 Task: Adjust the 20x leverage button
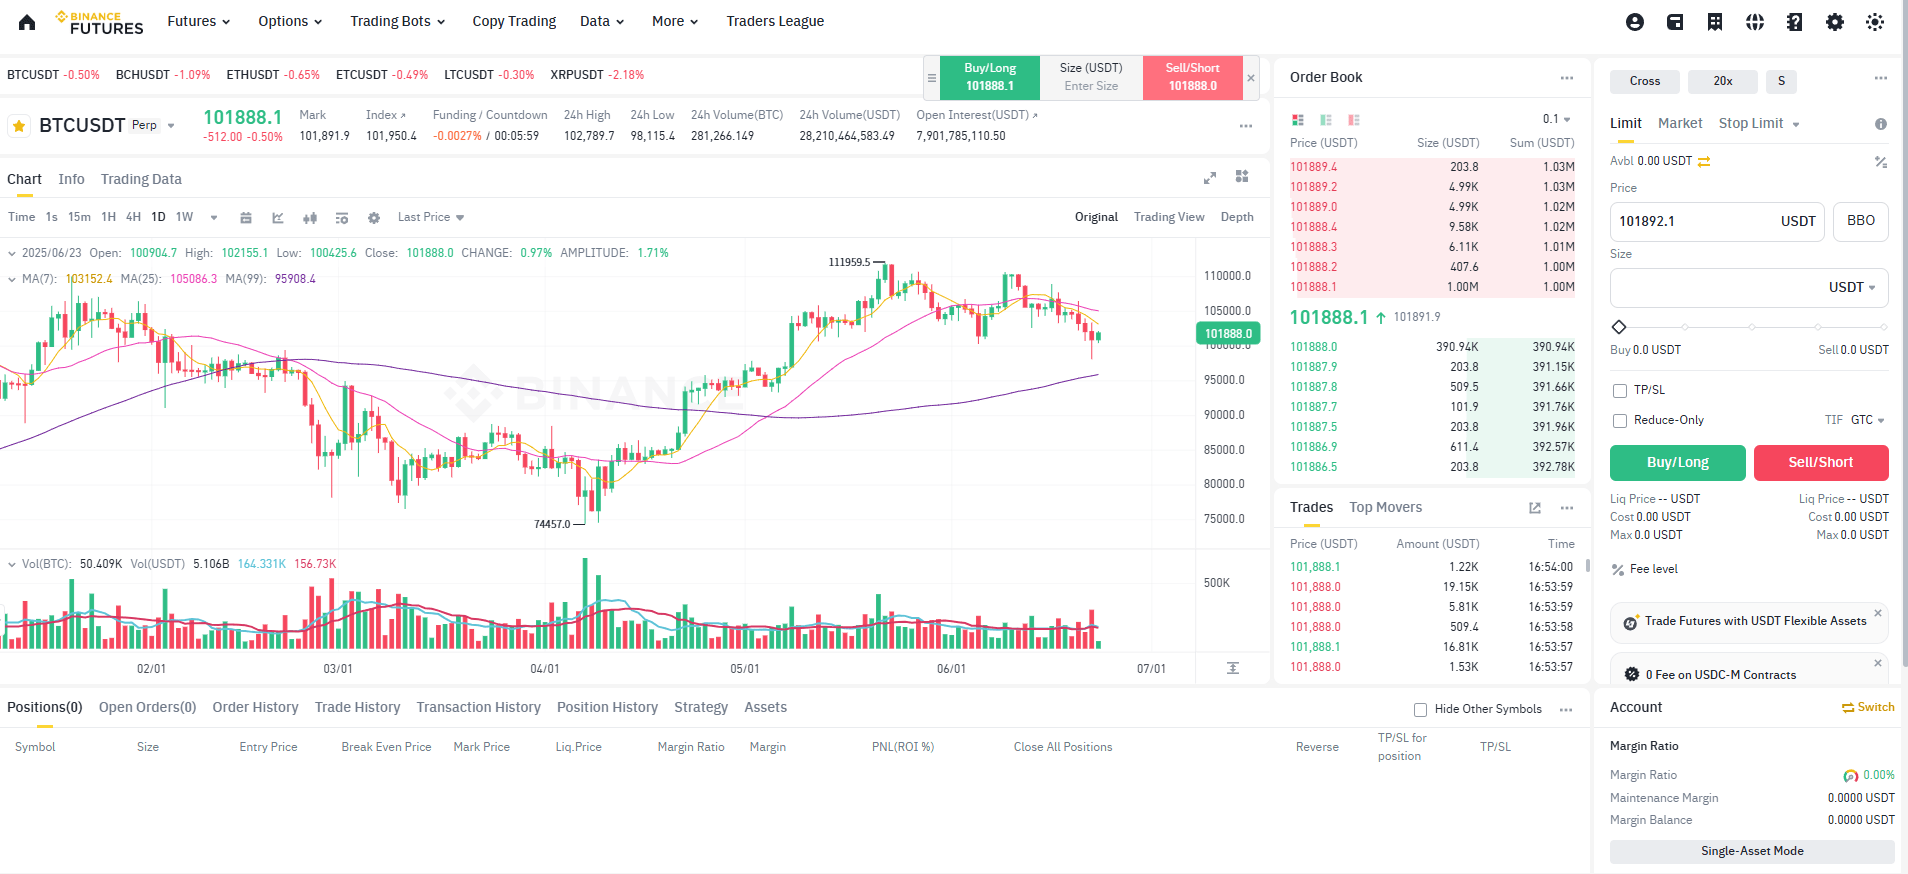tap(1722, 81)
